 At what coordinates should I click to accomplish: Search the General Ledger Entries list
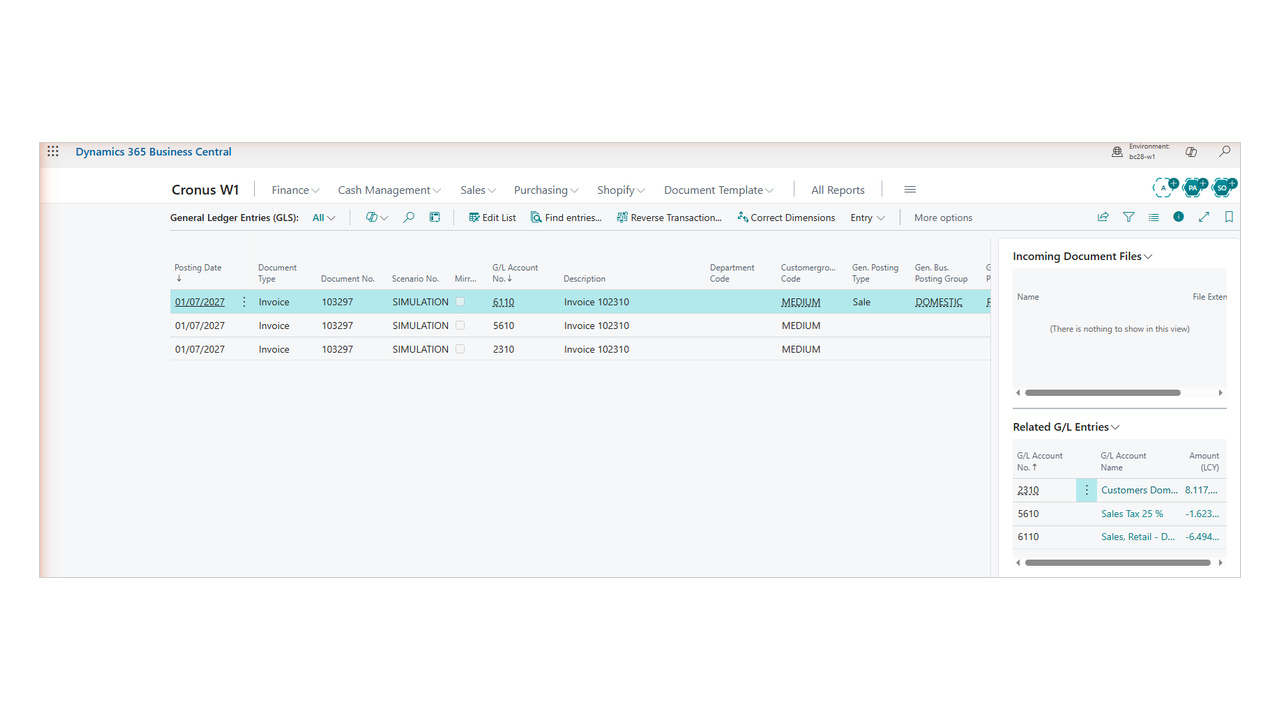[x=409, y=217]
